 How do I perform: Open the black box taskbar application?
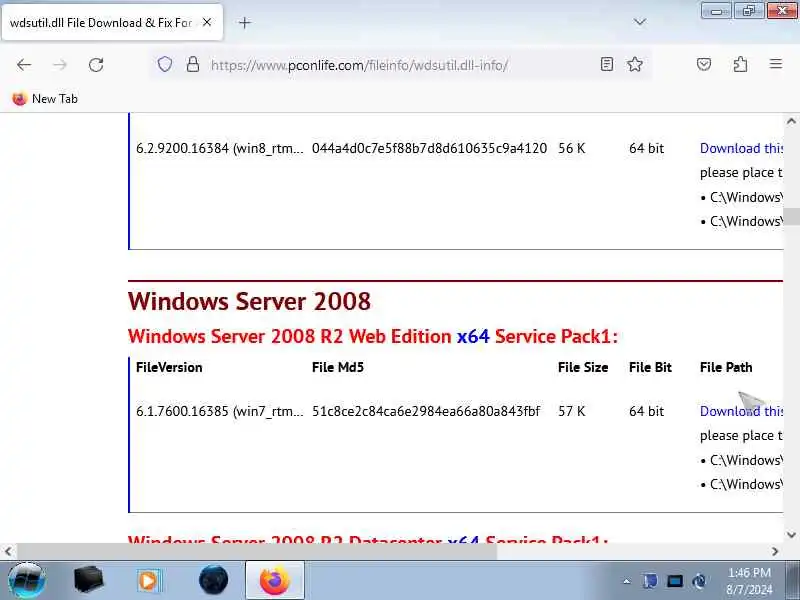(x=88, y=580)
